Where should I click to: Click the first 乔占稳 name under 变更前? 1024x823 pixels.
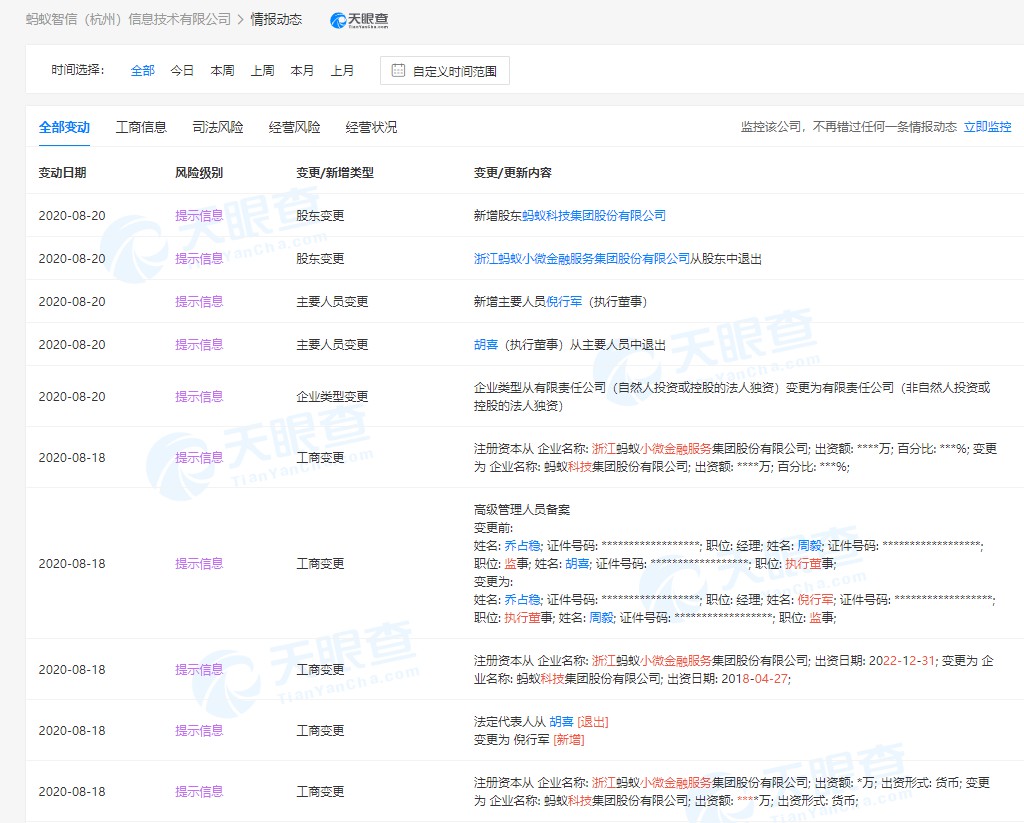point(522,546)
